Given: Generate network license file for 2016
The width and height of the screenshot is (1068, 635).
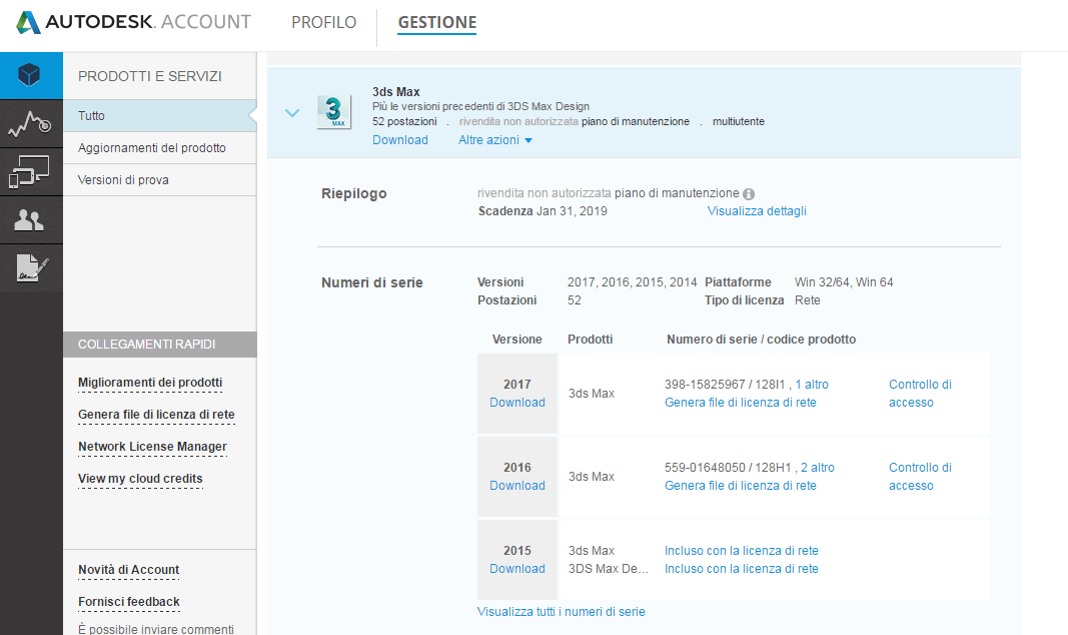Looking at the screenshot, I should [740, 486].
